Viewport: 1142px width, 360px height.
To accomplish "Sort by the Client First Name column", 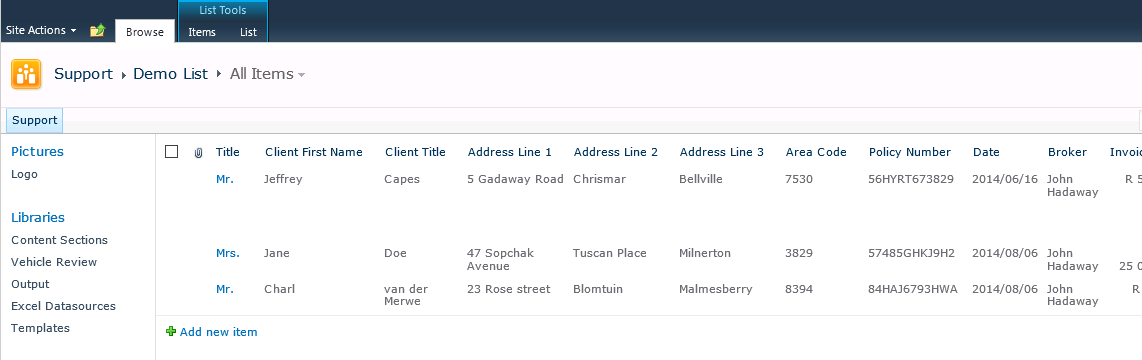I will 314,152.
